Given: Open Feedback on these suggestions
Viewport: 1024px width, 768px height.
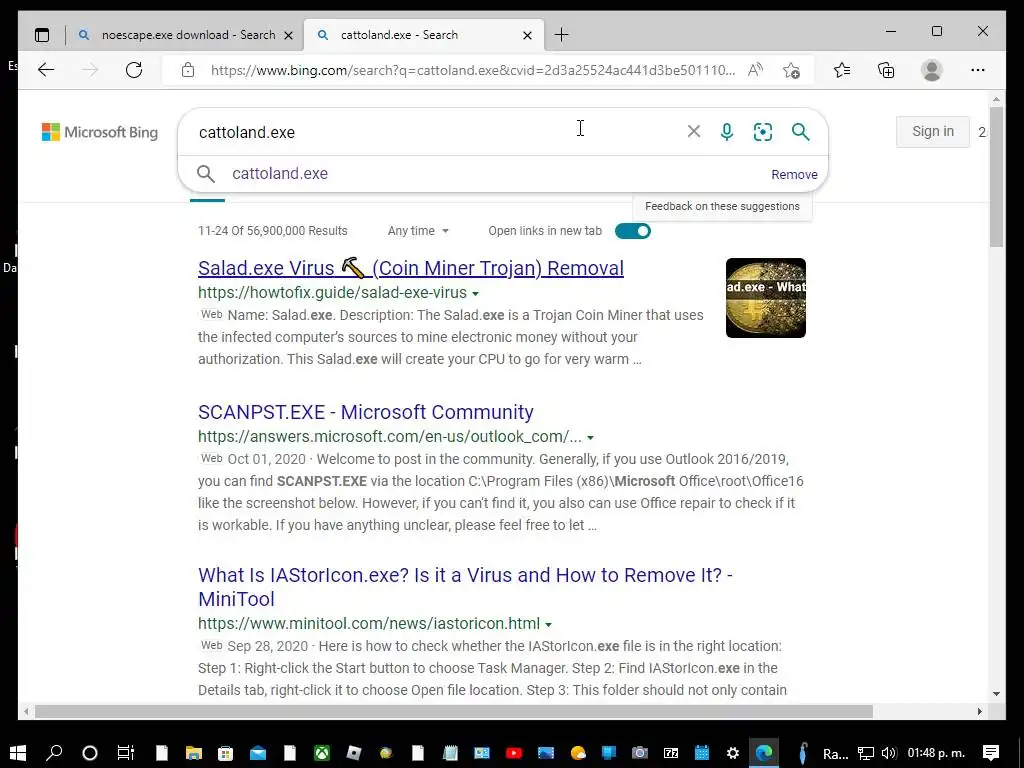Looking at the screenshot, I should click(x=722, y=206).
